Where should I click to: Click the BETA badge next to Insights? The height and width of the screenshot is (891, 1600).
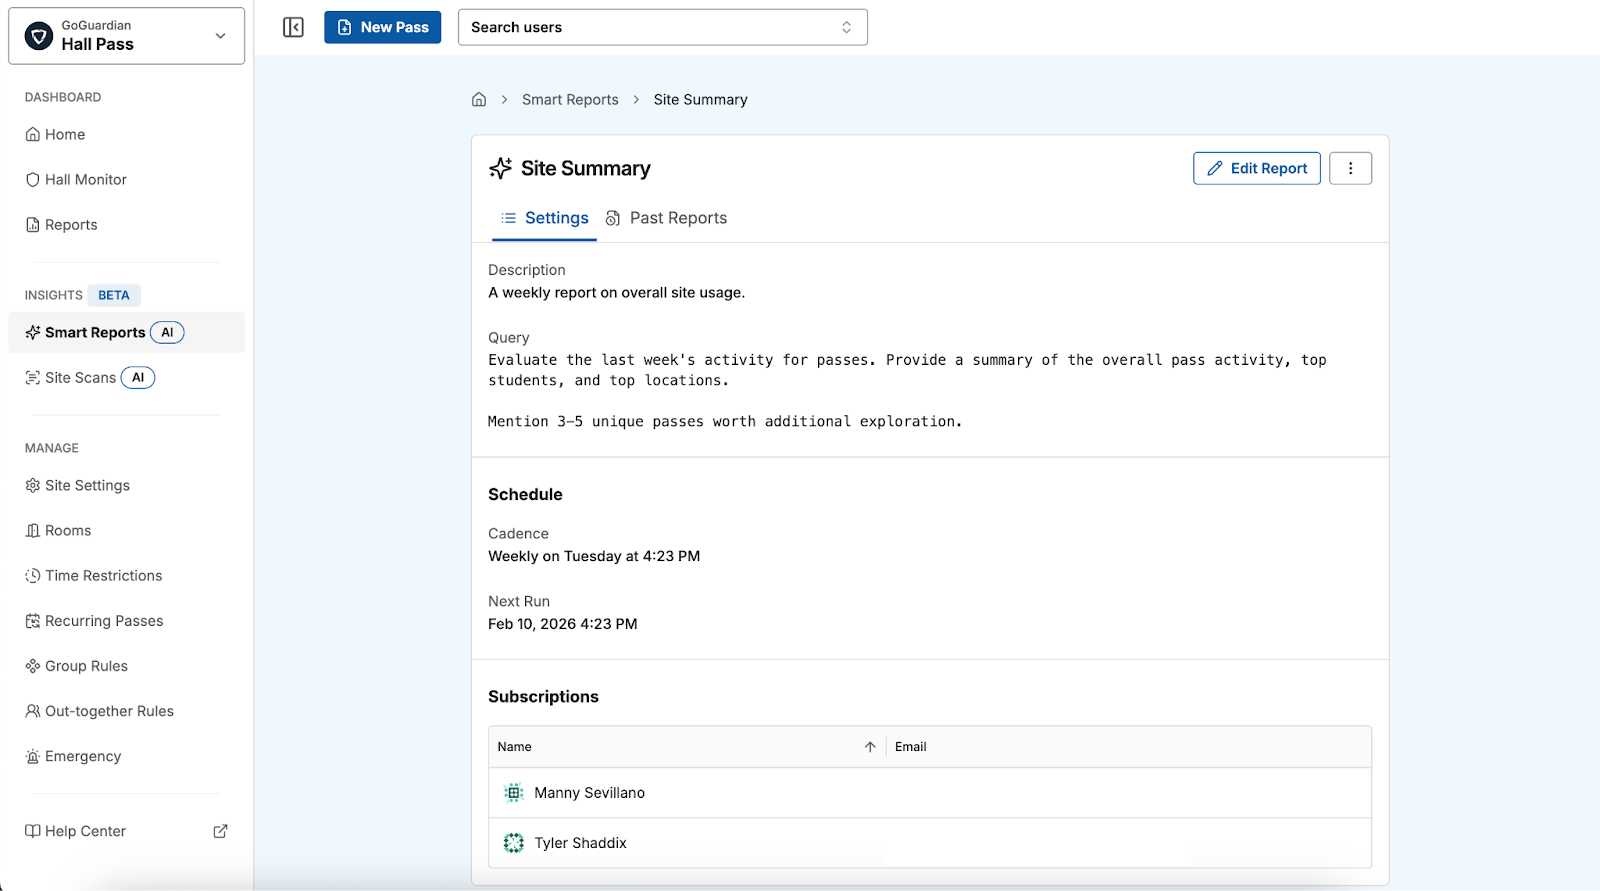[x=114, y=295]
